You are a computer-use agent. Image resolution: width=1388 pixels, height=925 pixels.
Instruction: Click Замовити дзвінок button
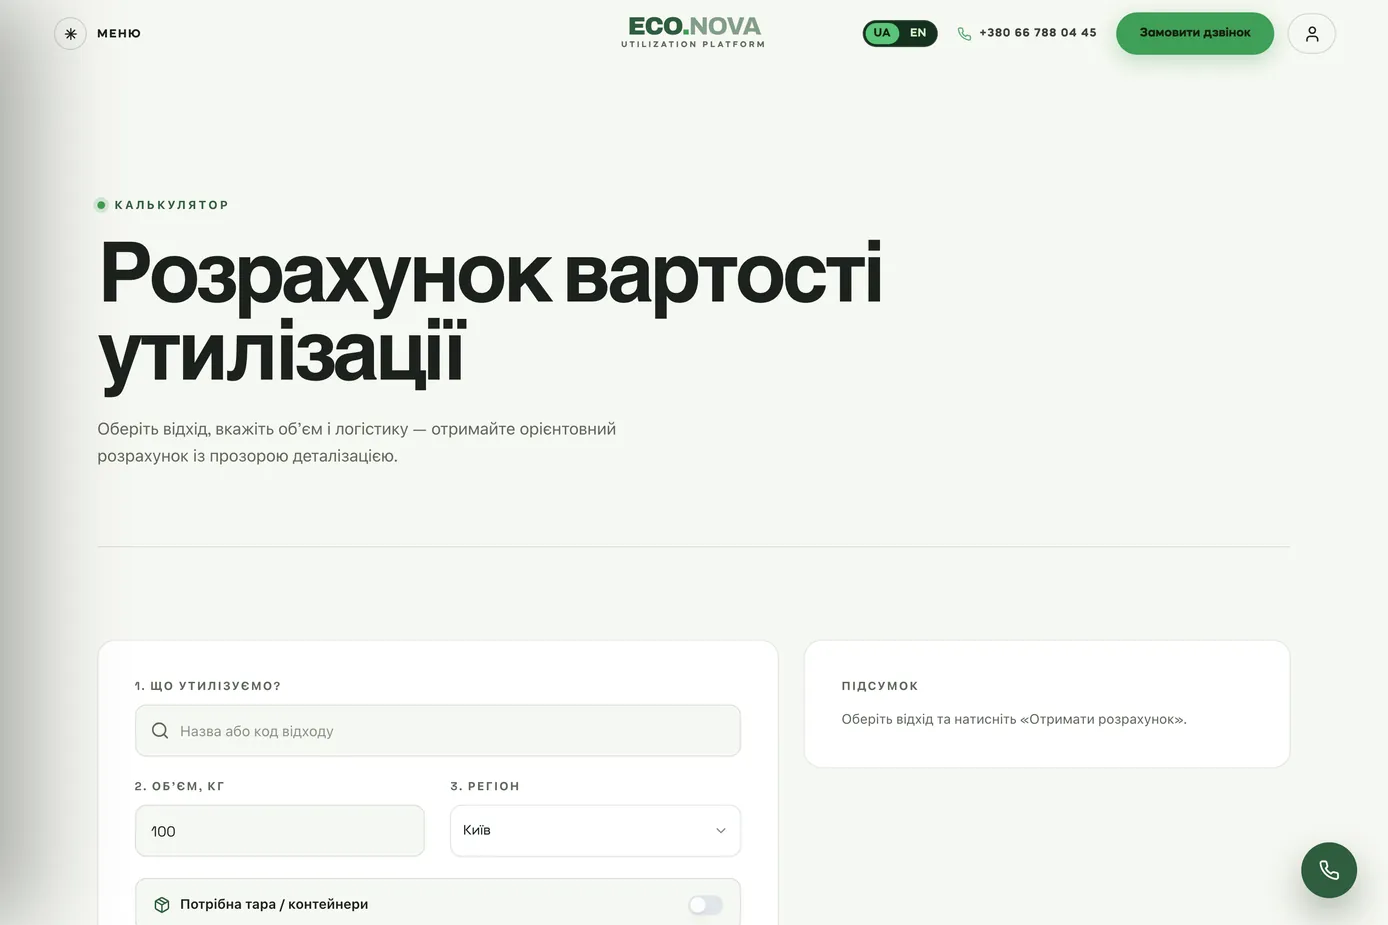pyautogui.click(x=1195, y=33)
